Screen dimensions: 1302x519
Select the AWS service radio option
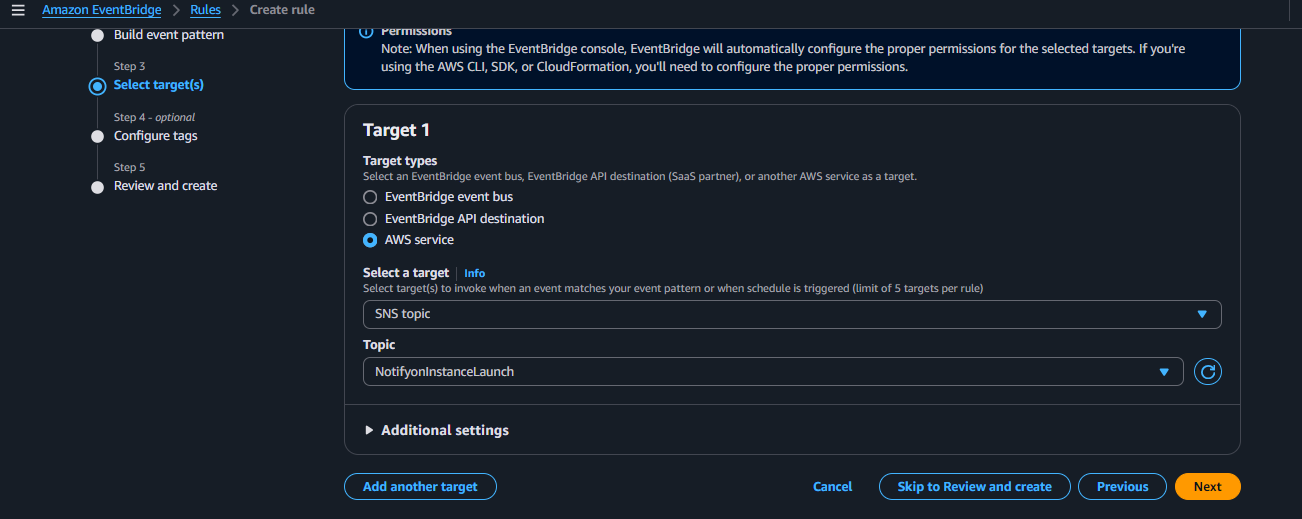370,240
